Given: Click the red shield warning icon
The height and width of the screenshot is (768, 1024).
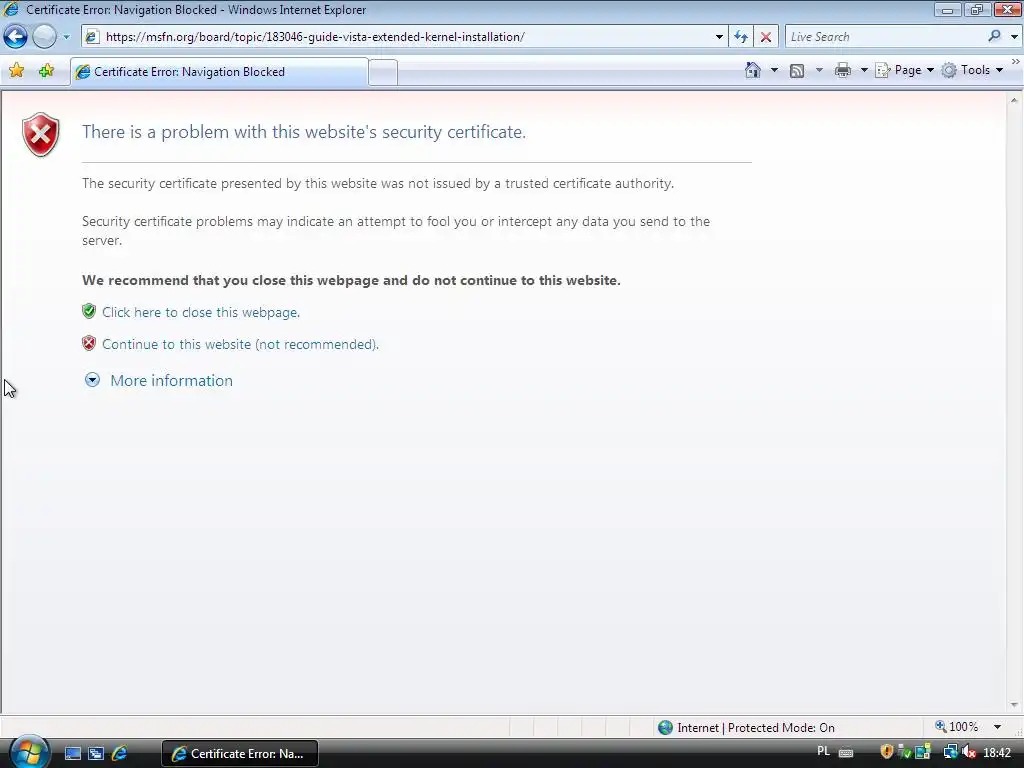Looking at the screenshot, I should pos(40,135).
